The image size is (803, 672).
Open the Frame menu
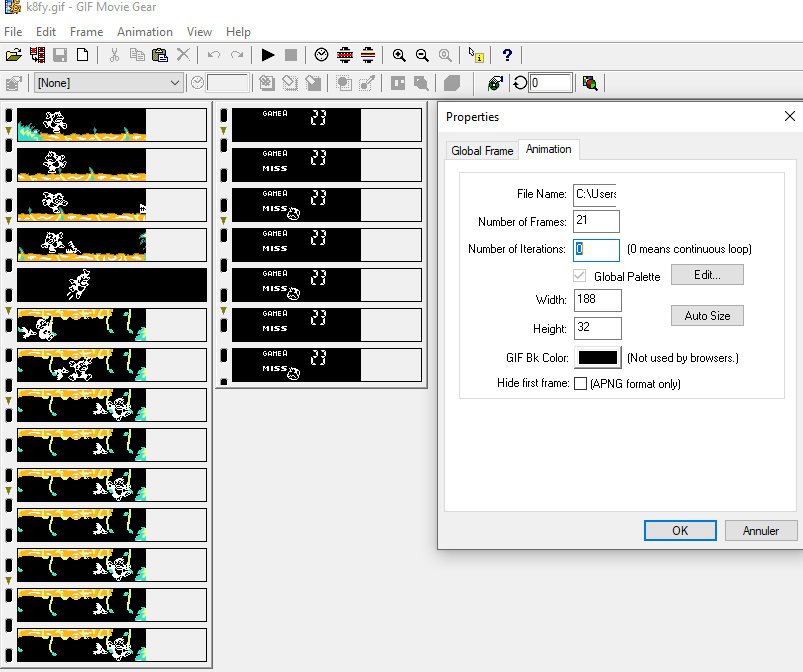pos(87,32)
